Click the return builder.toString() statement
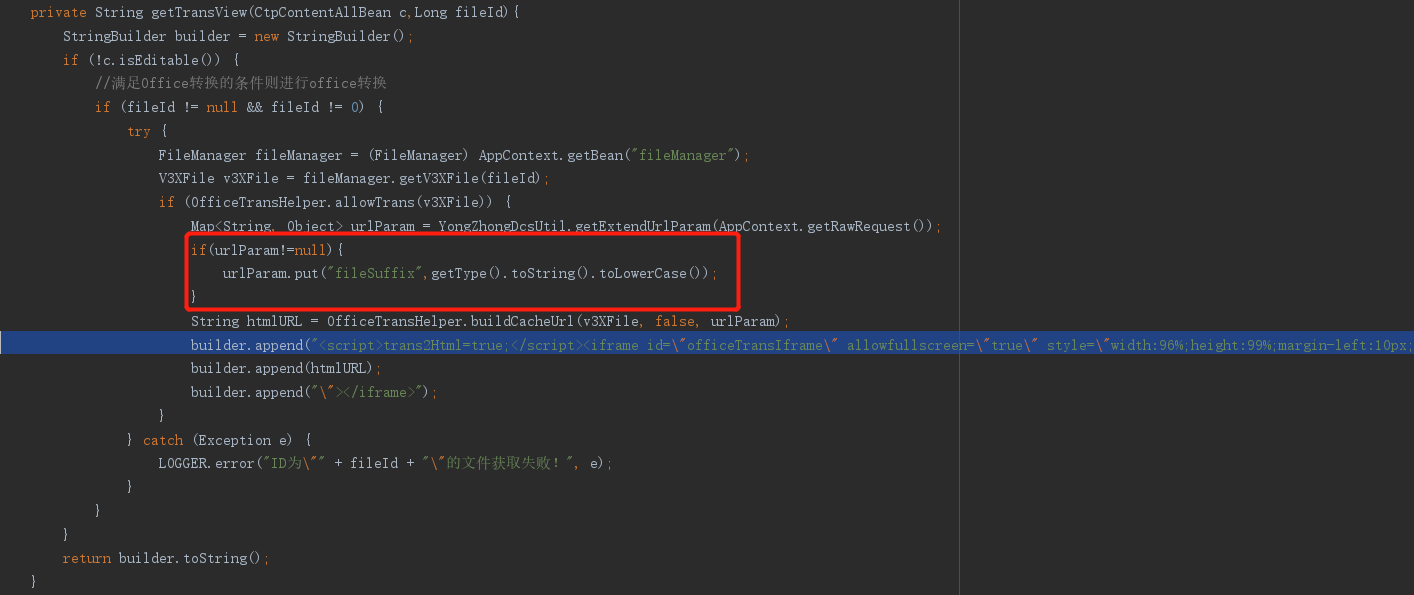Viewport: 1414px width, 595px height. (166, 558)
